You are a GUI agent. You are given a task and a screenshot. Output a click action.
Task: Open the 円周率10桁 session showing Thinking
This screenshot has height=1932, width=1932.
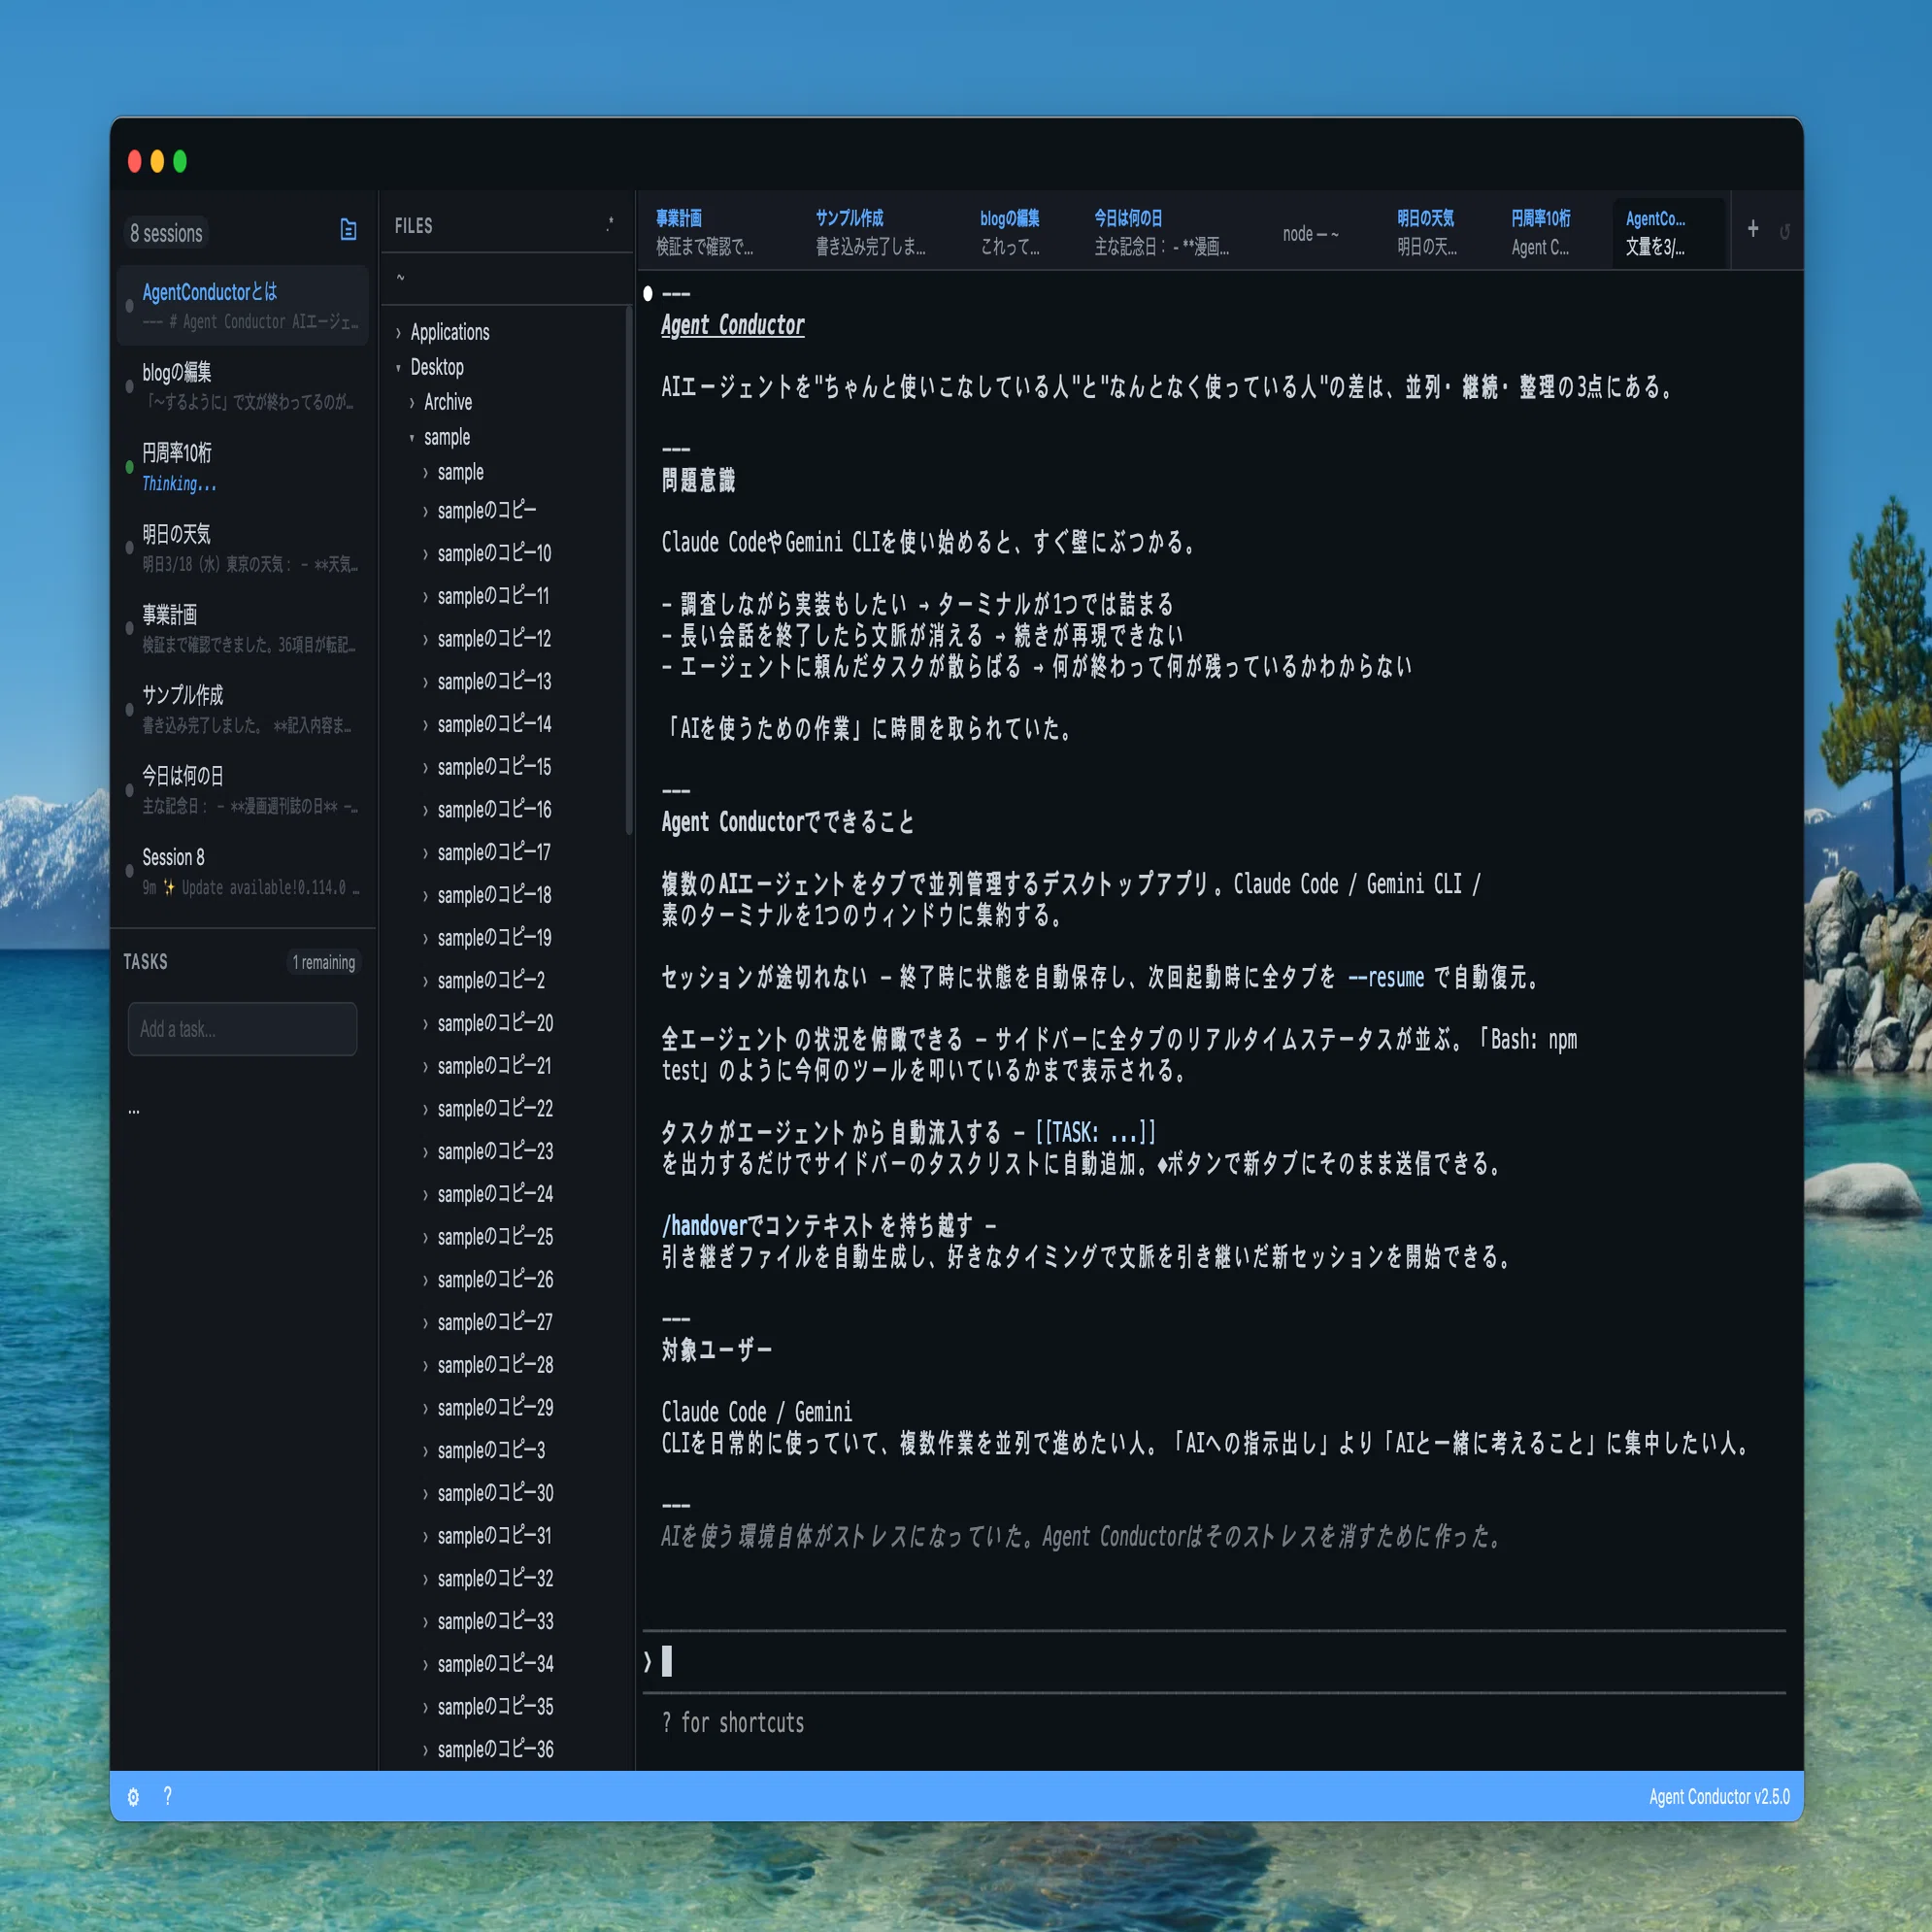243,467
